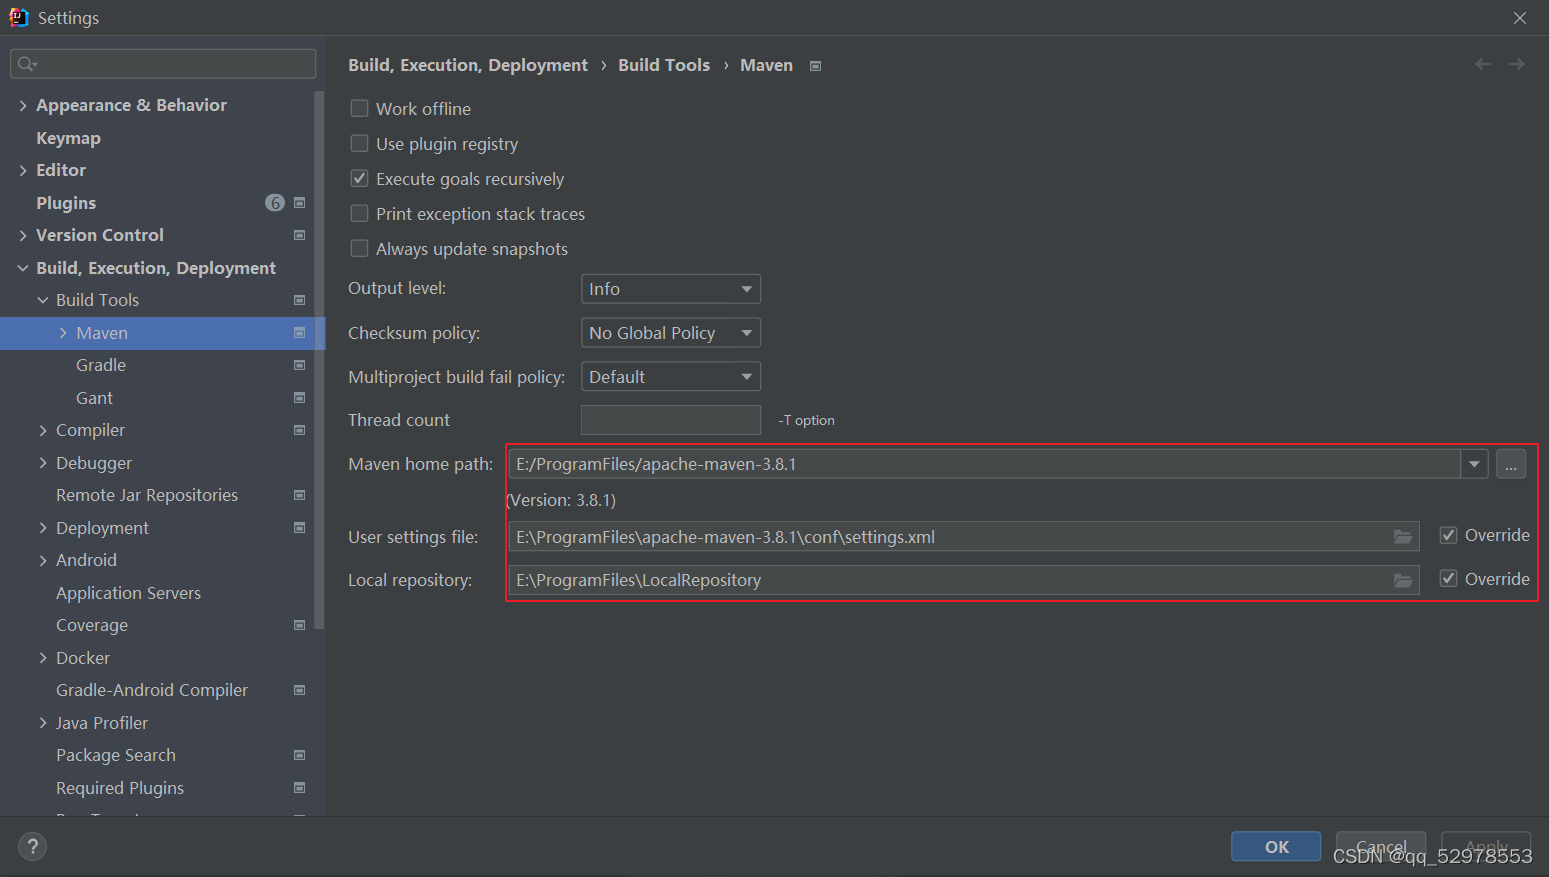This screenshot has height=877, width=1549.
Task: Click project-level icon beside Deployment
Action: [299, 528]
